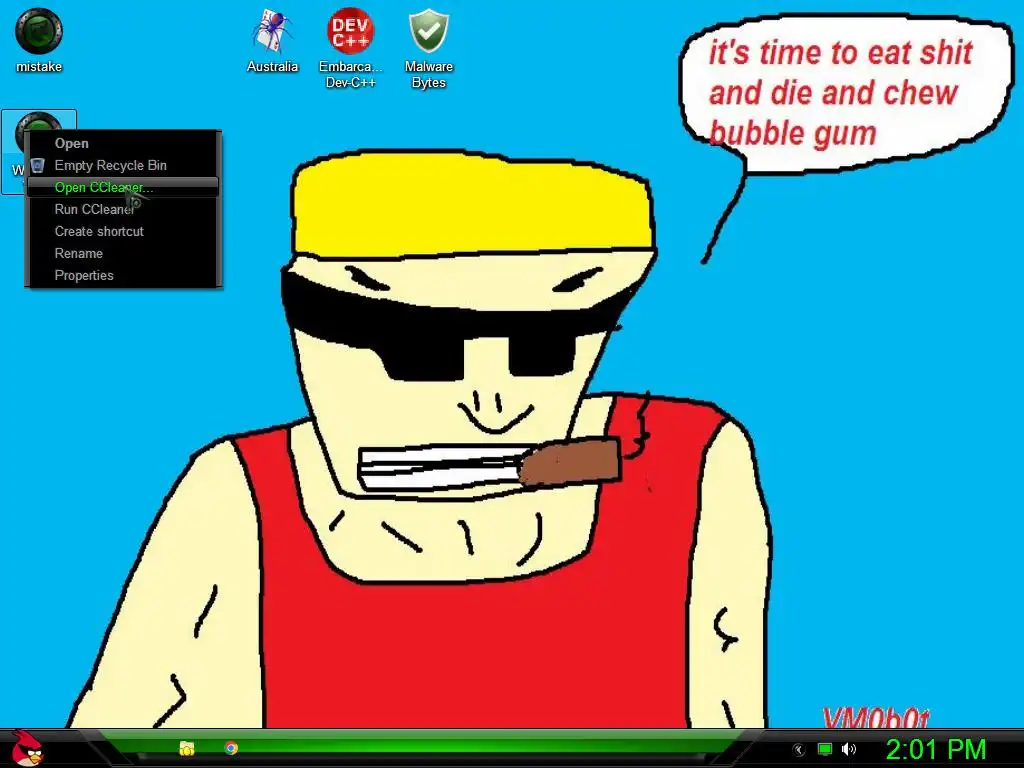Click the green monitor tray icon

tap(825, 749)
